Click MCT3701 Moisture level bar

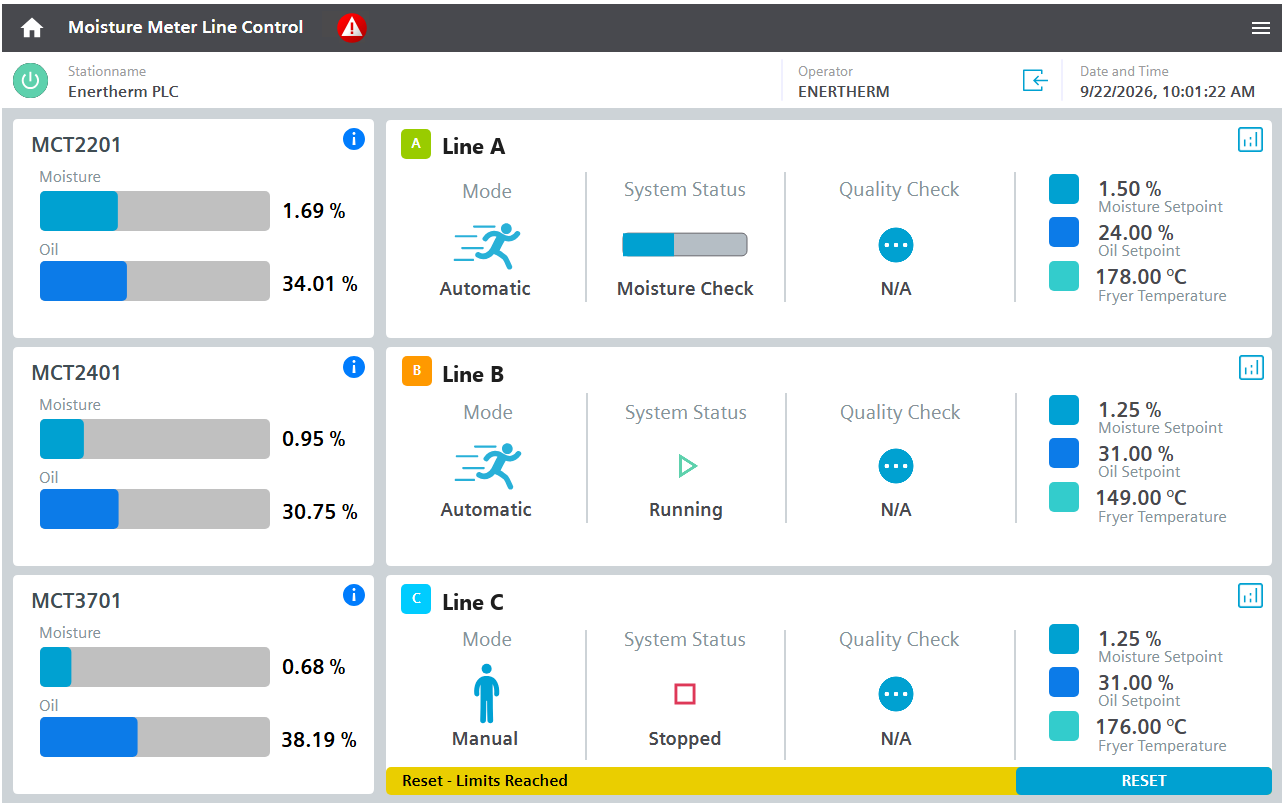coord(155,667)
